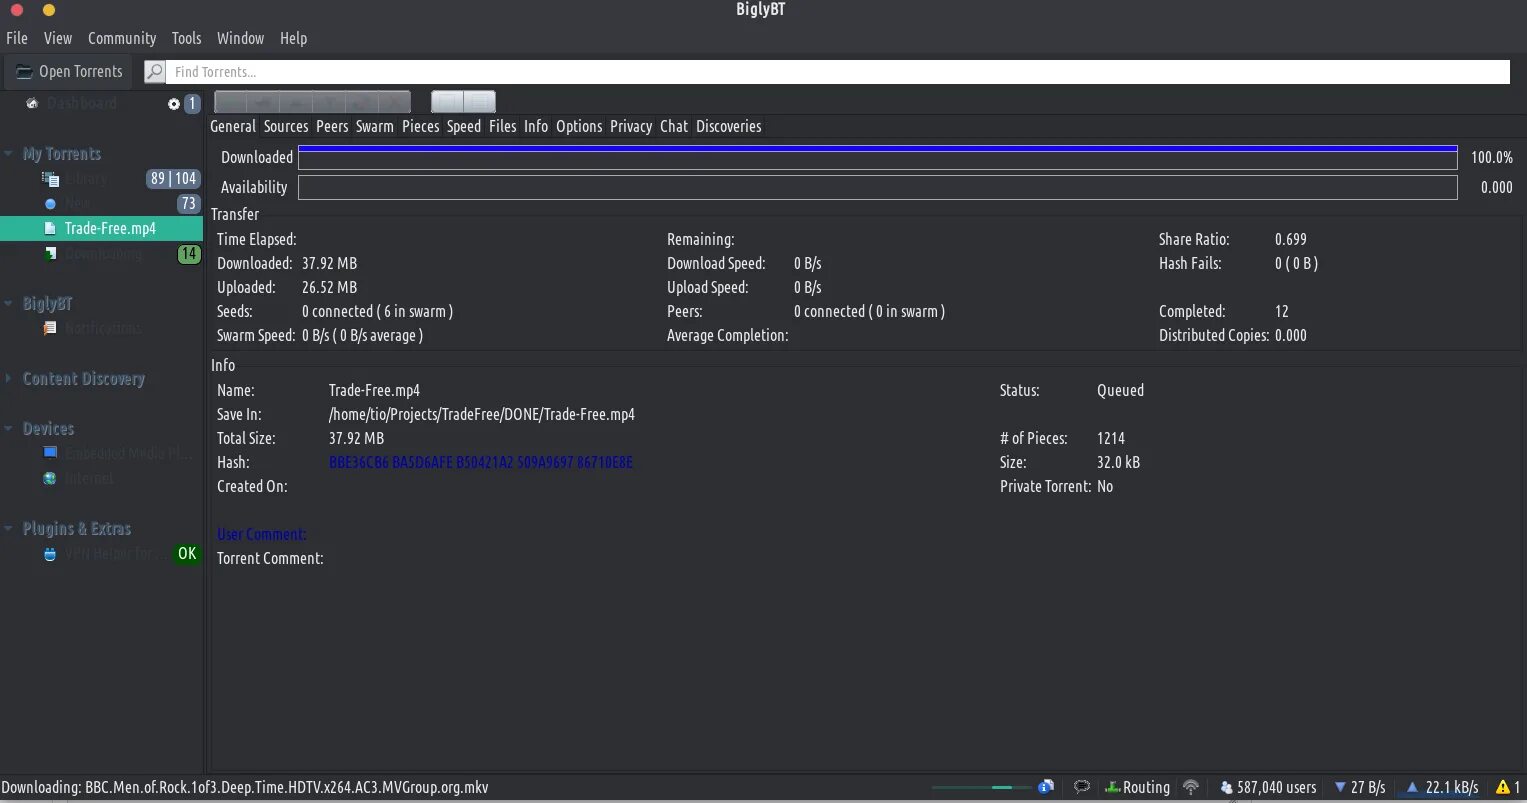Click the Downloading BBC.Men.of.Rock status text
The height and width of the screenshot is (803, 1527).
pyautogui.click(x=245, y=787)
